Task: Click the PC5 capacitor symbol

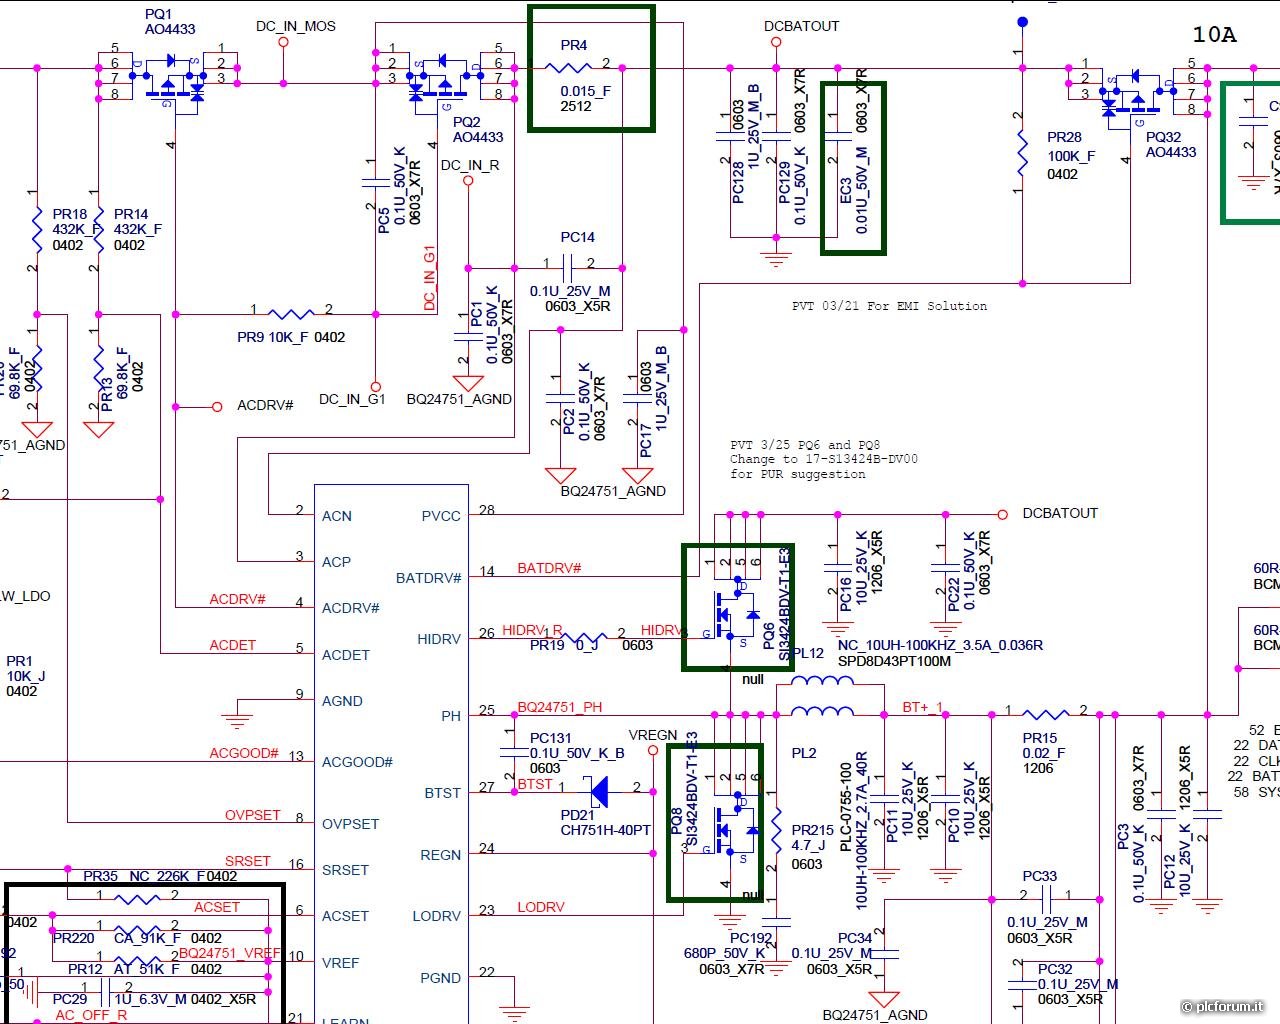Action: point(375,182)
